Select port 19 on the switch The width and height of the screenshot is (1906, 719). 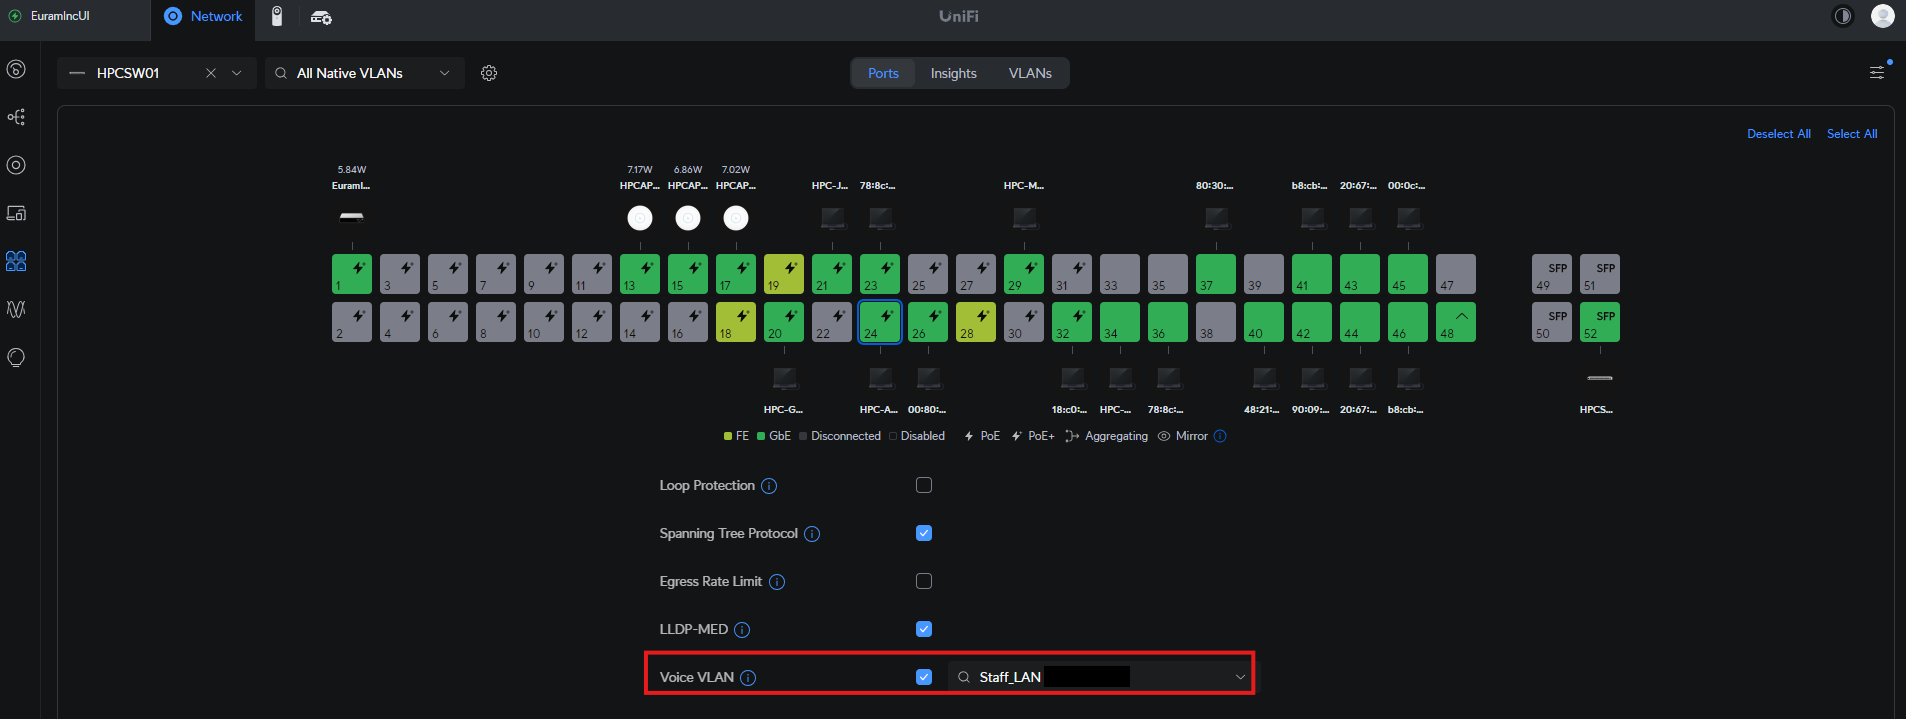coord(784,274)
